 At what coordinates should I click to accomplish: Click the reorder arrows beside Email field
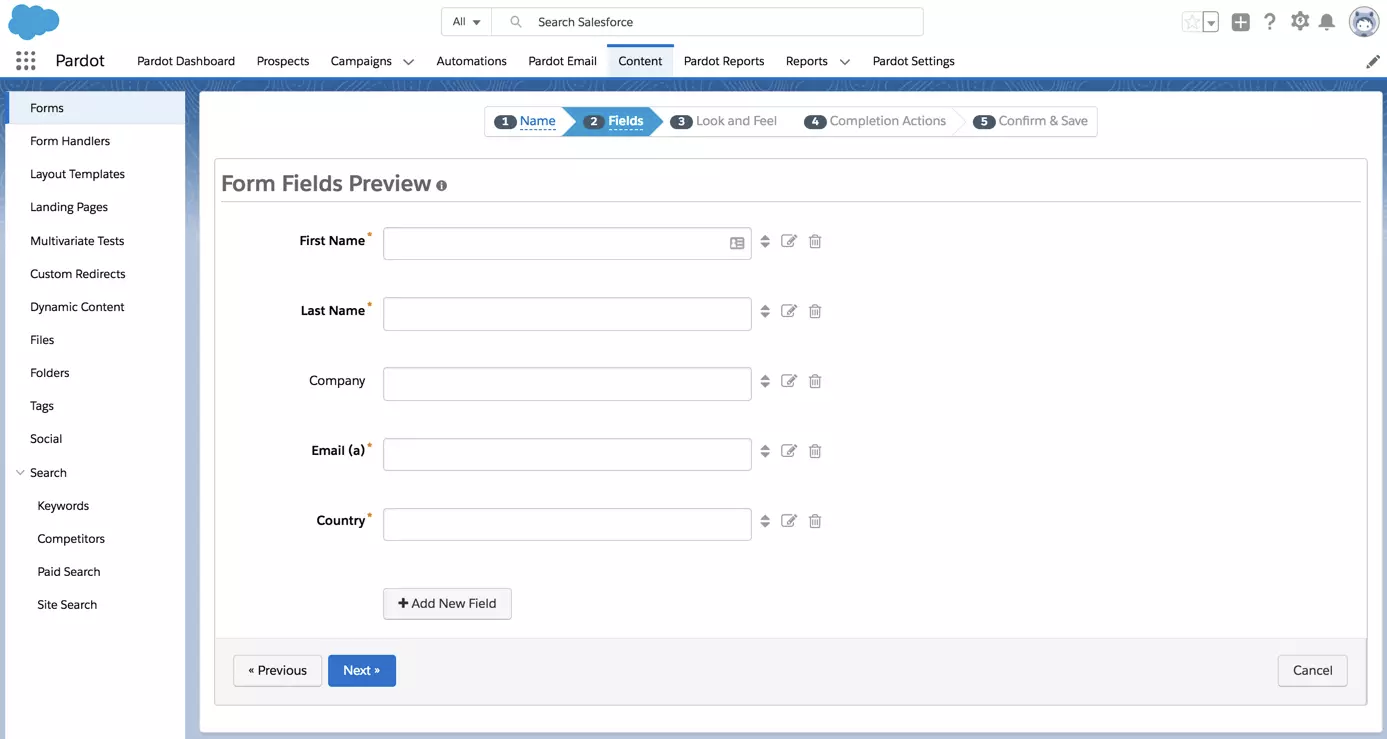click(x=765, y=451)
